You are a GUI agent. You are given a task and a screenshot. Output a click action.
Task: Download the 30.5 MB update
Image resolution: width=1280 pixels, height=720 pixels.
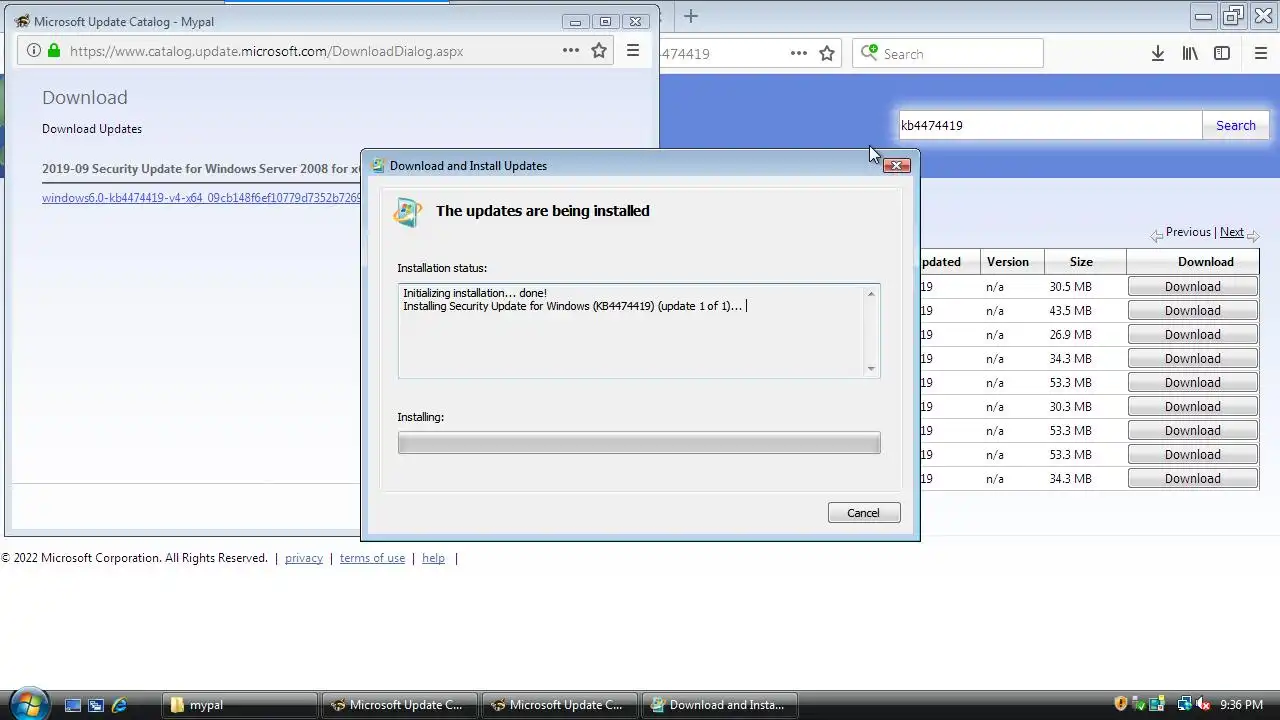1192,286
